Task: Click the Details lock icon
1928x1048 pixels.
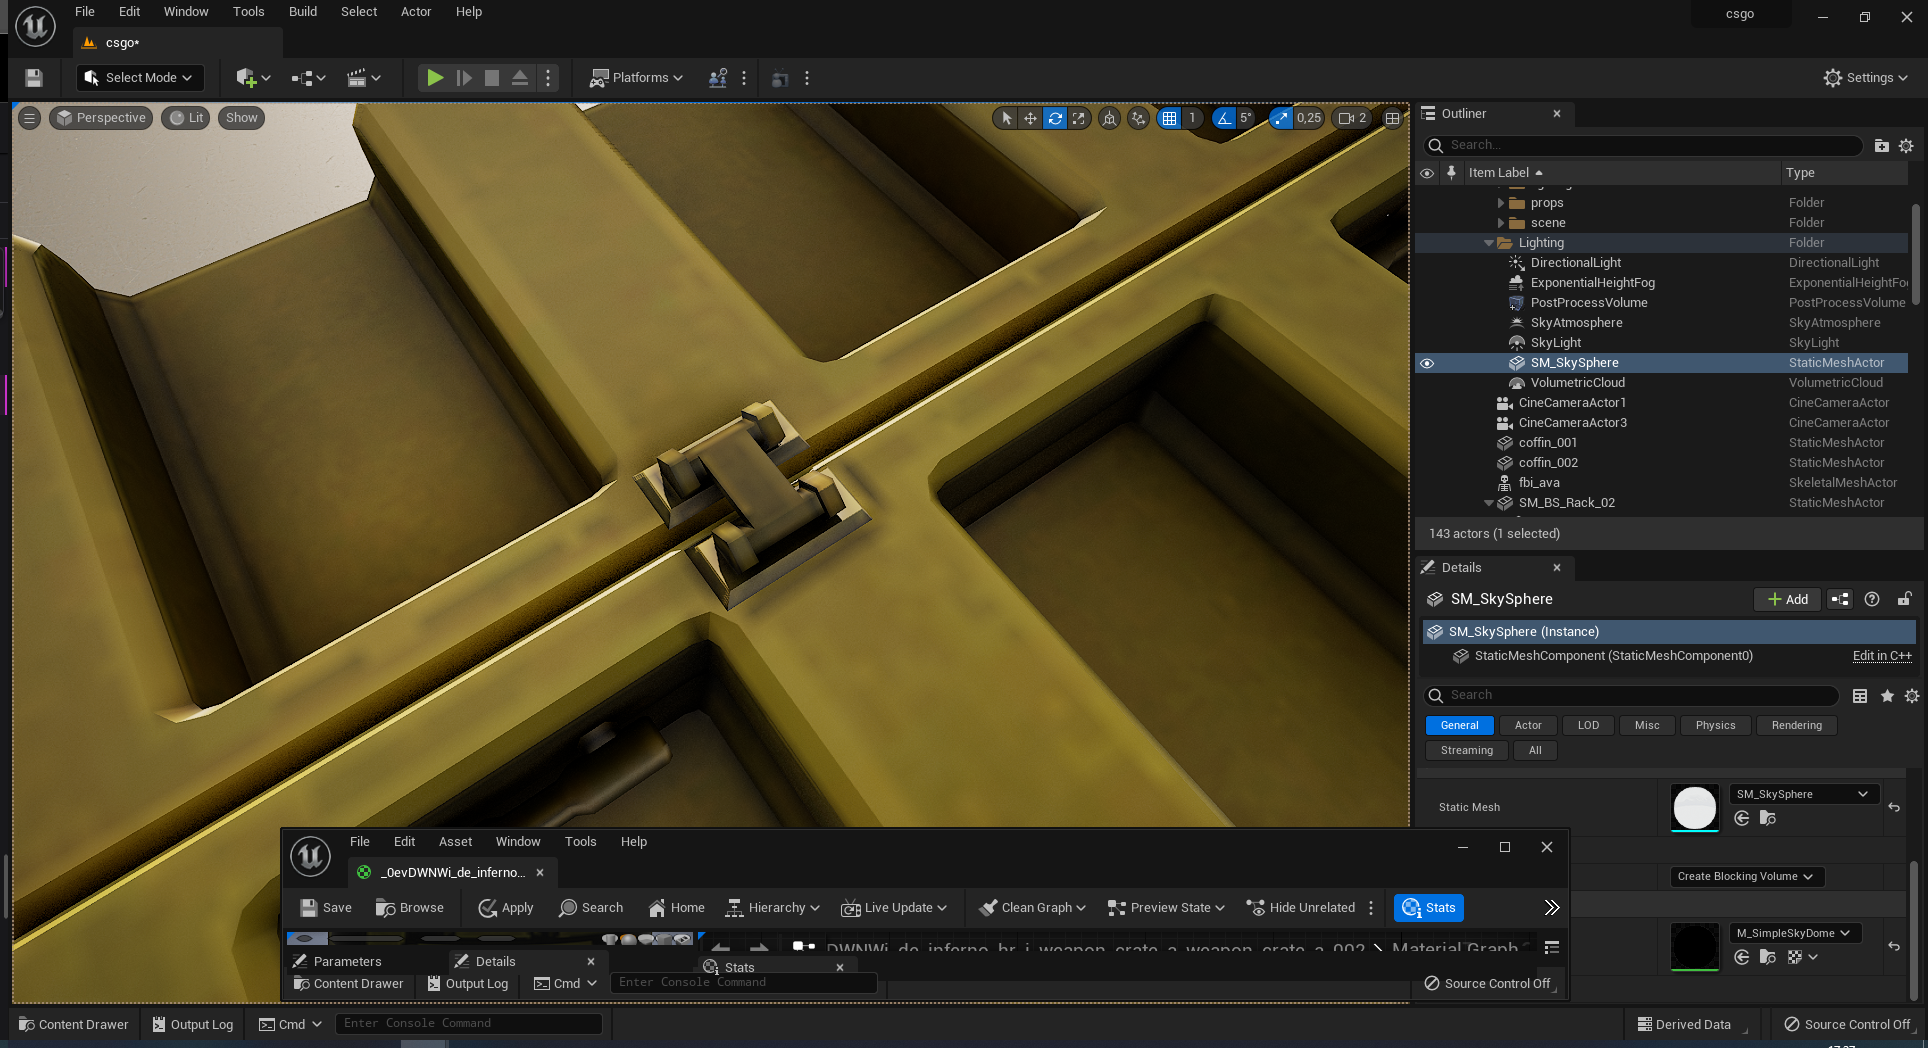Action: click(x=1905, y=599)
